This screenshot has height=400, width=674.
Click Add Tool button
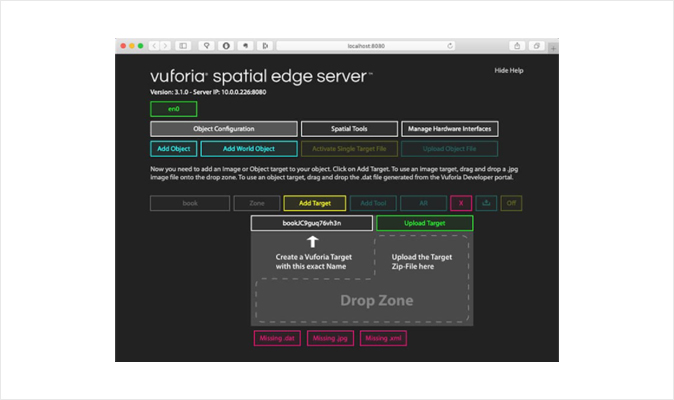coord(373,203)
